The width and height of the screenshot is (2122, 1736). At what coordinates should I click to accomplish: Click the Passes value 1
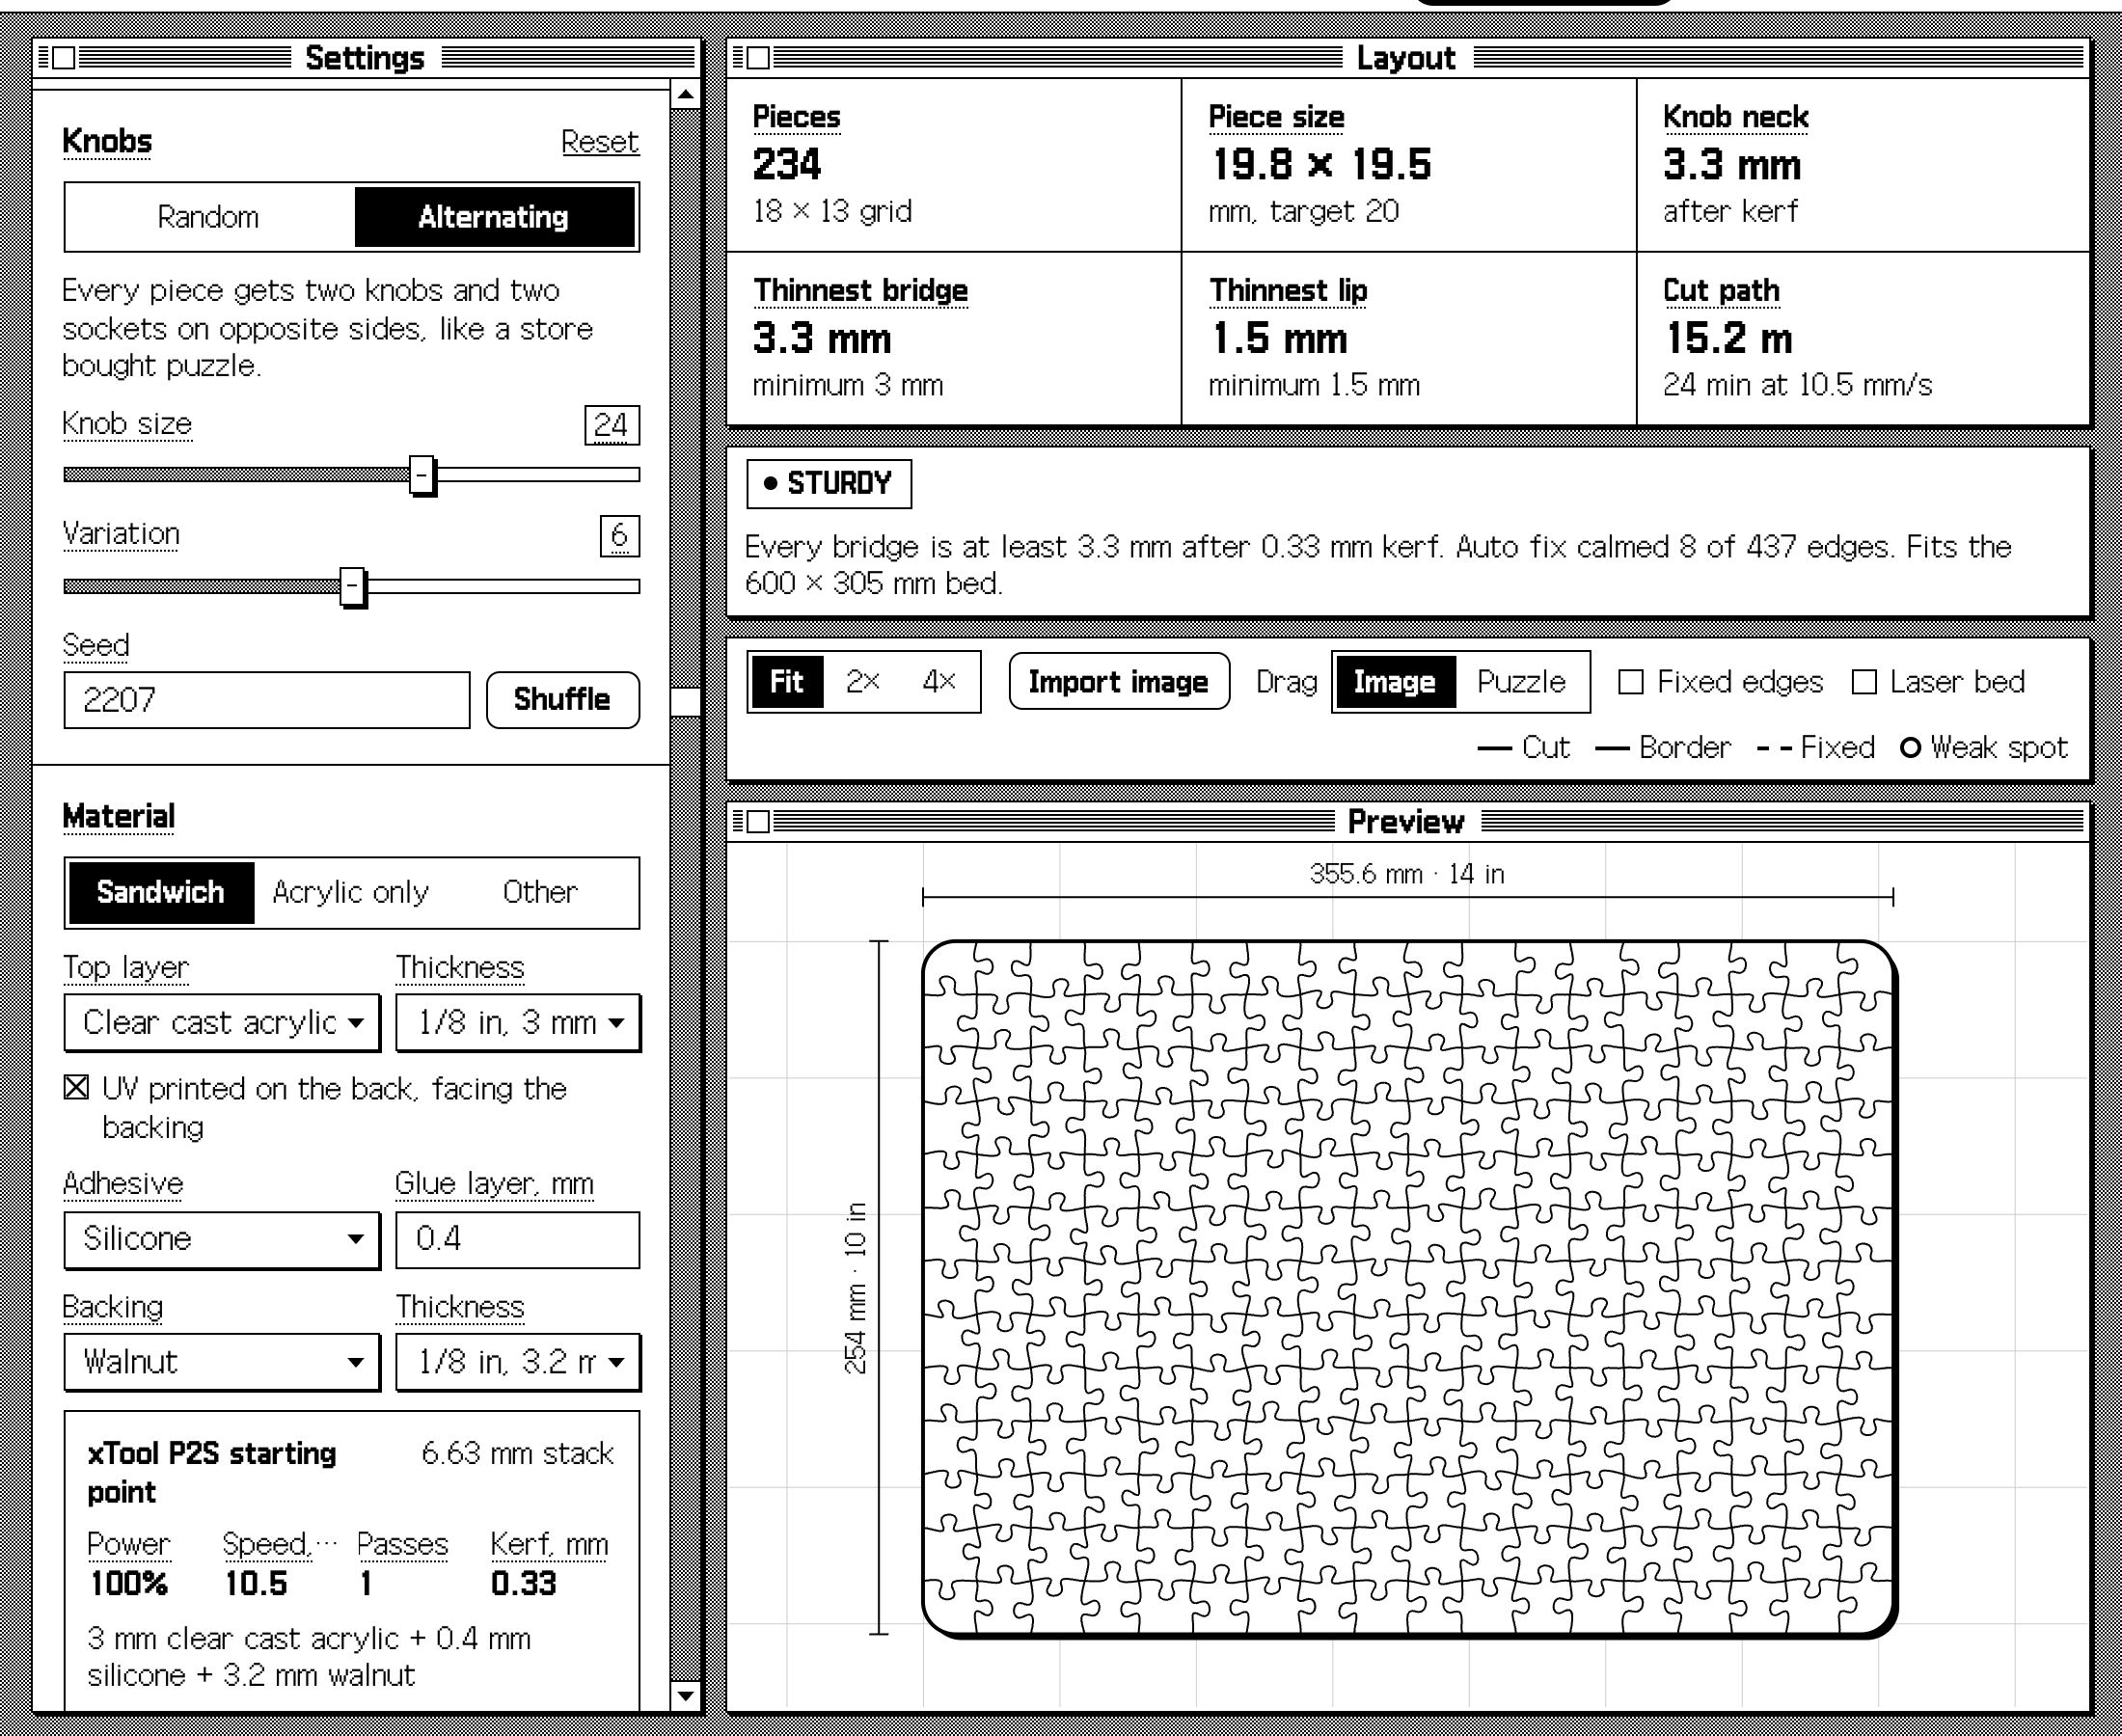coord(366,1584)
